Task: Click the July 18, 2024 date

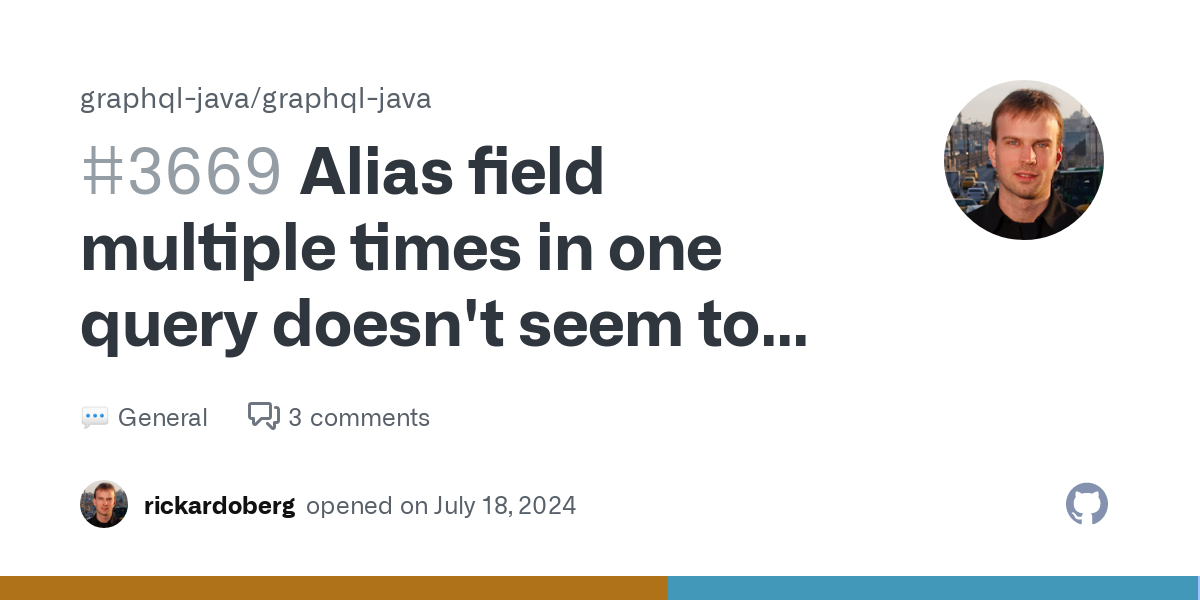Action: coord(505,506)
